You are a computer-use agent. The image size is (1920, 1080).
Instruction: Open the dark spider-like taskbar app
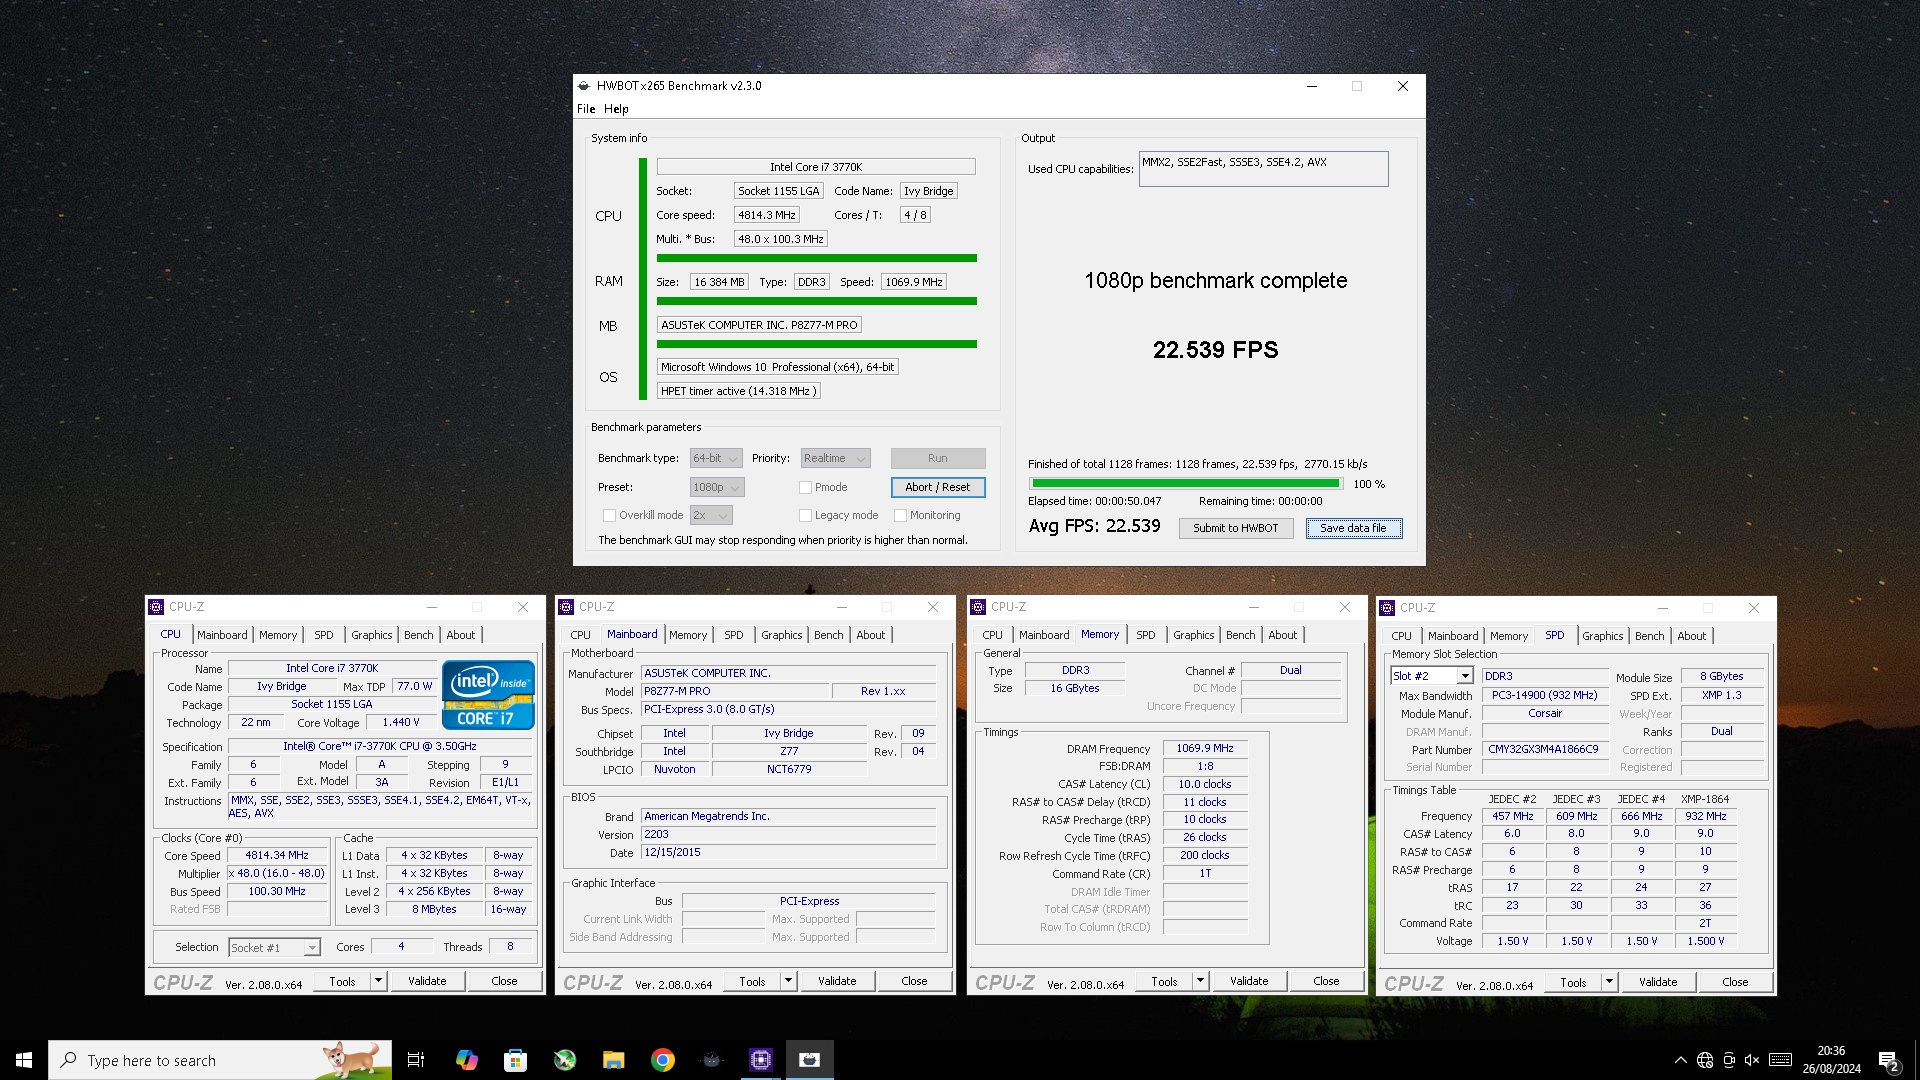(x=712, y=1060)
